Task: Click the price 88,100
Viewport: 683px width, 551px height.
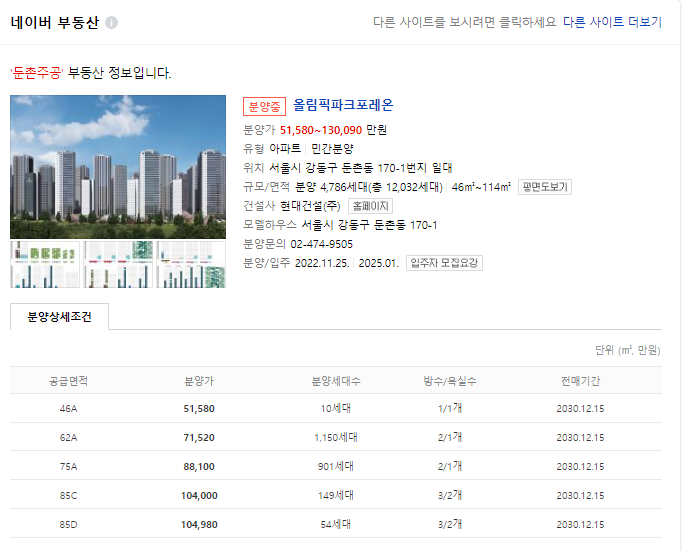Action: click(199, 466)
